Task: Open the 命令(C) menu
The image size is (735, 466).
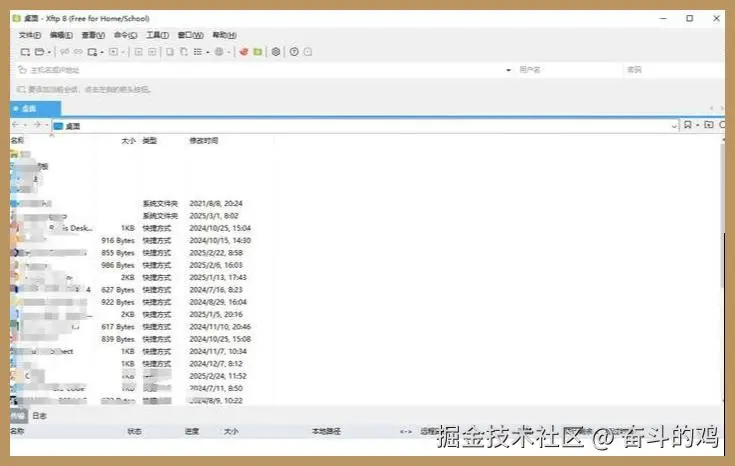Action: (125, 35)
